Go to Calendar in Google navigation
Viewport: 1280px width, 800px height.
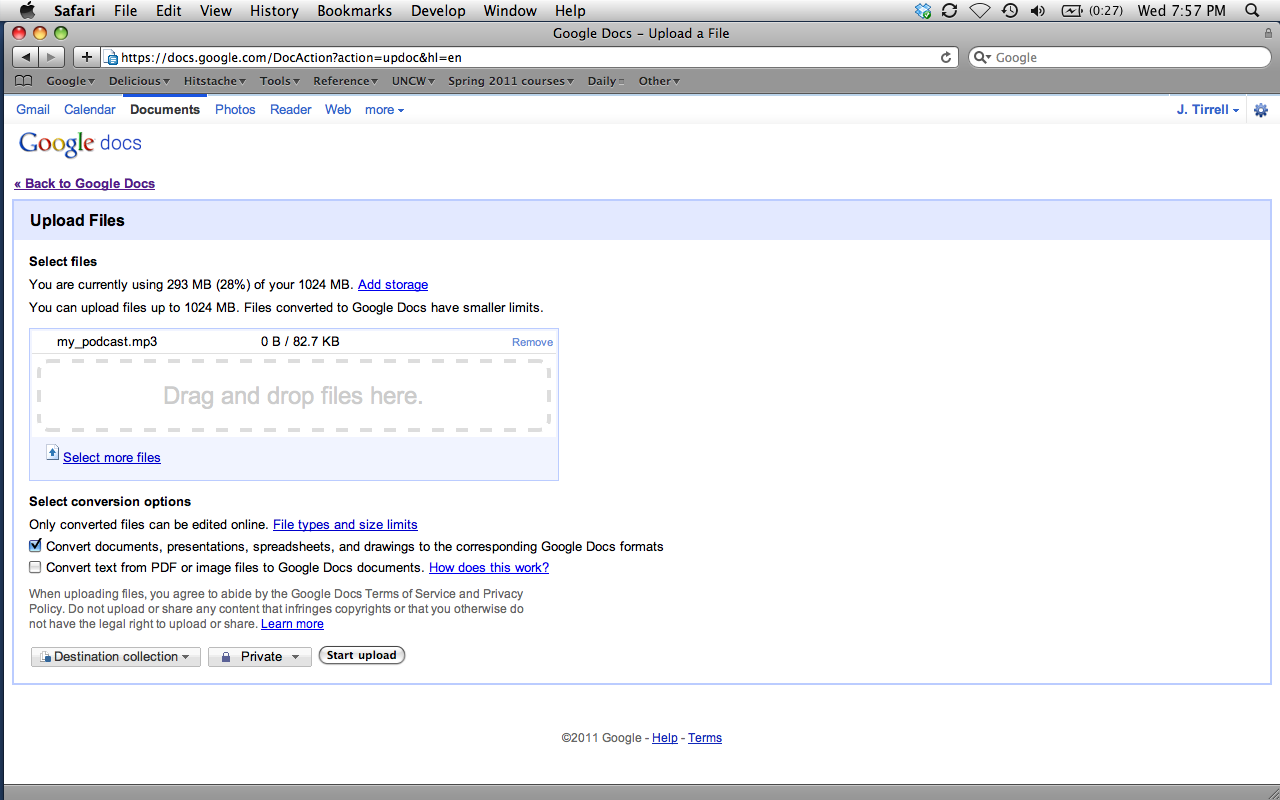click(x=90, y=110)
